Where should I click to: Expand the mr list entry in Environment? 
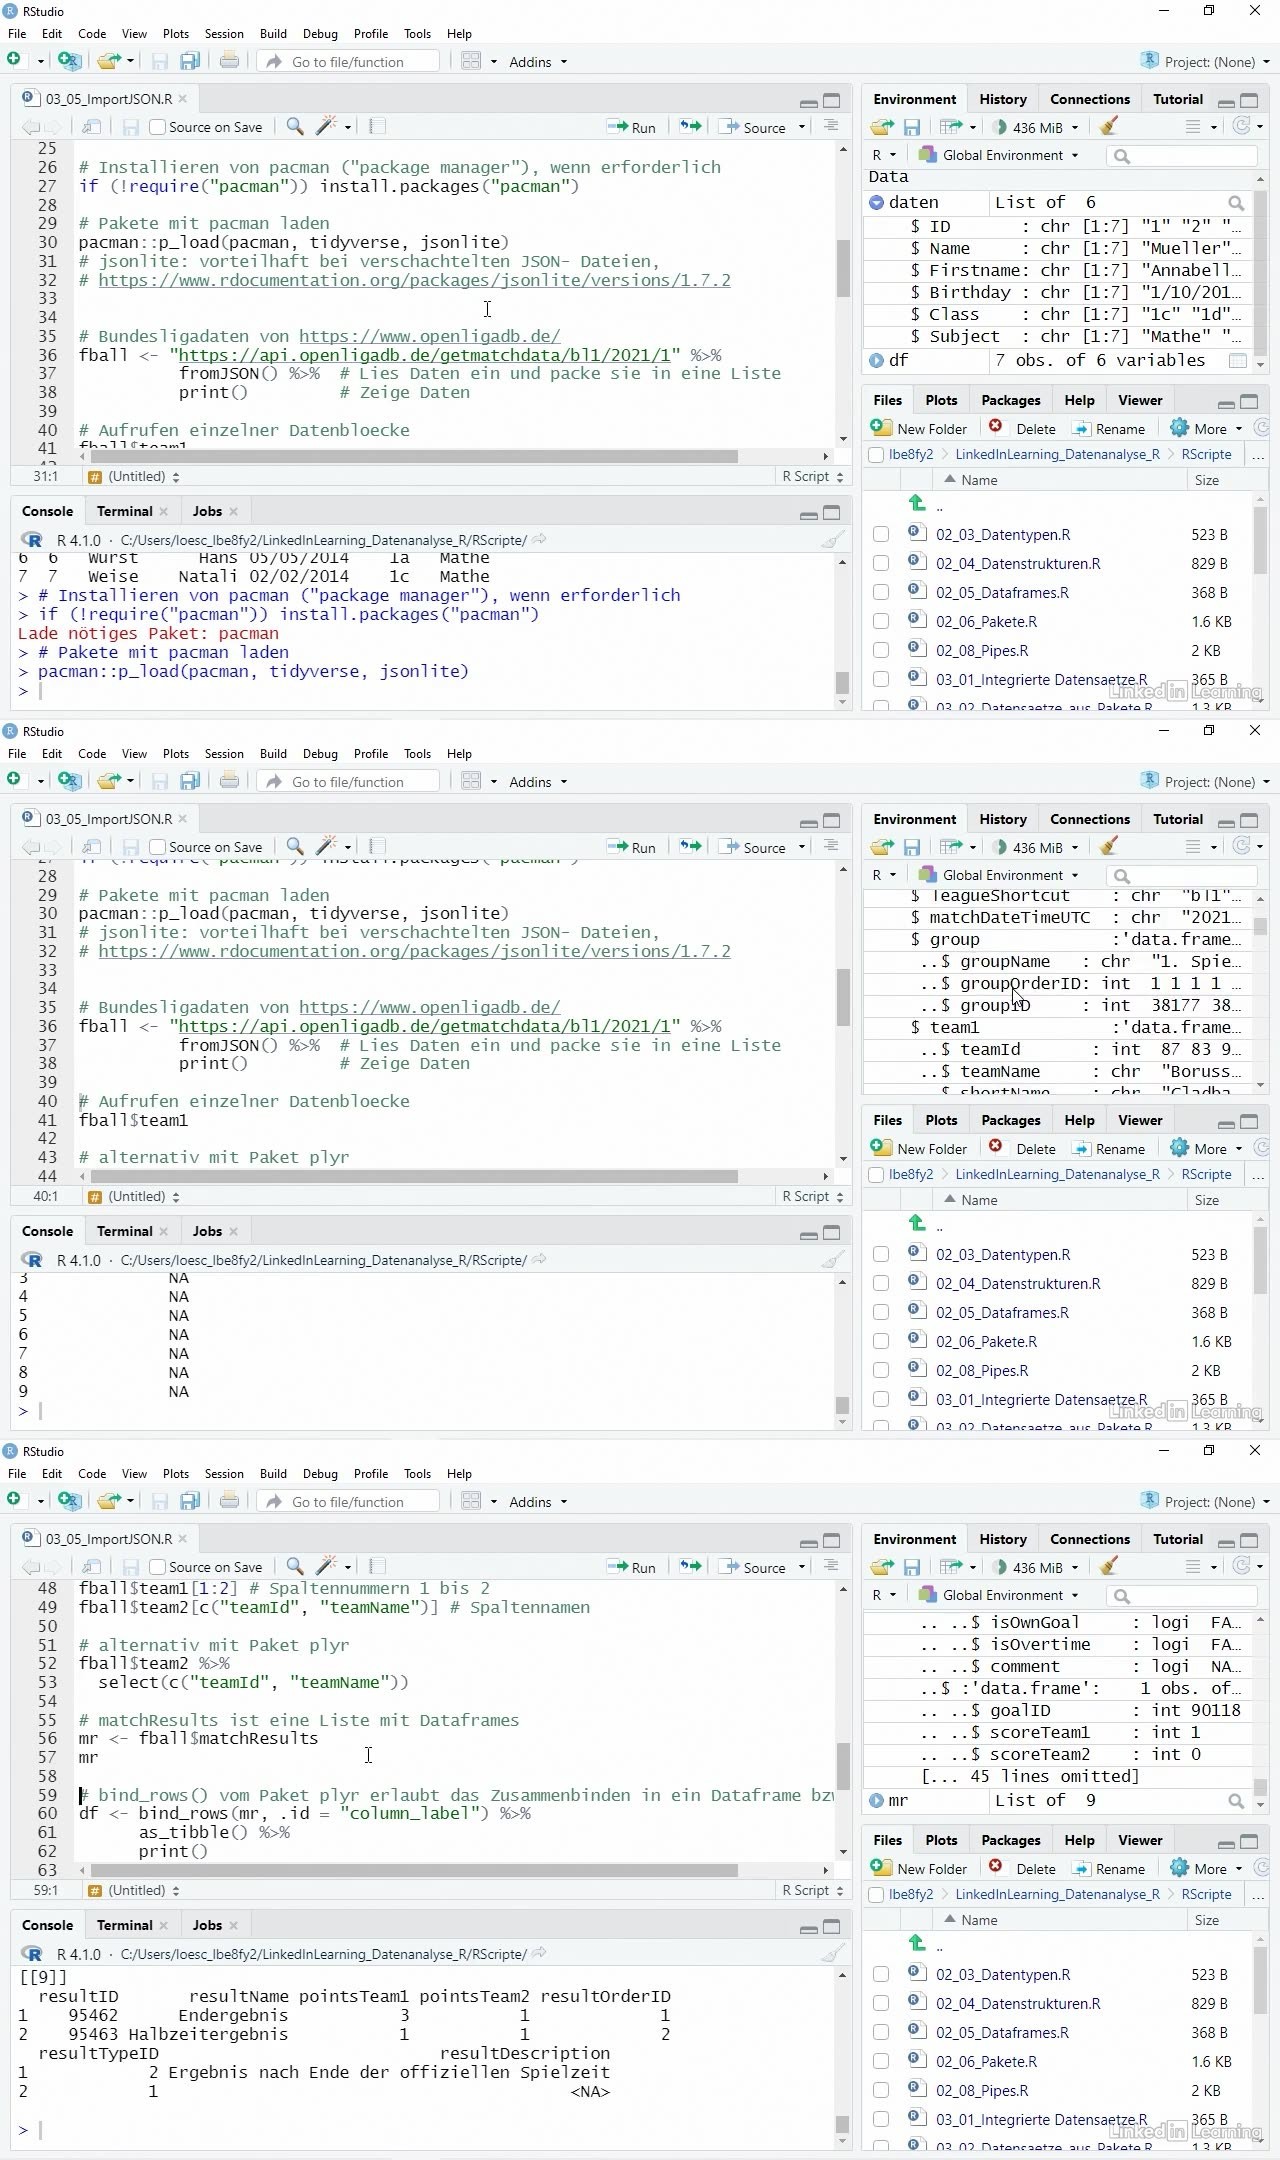(877, 1801)
